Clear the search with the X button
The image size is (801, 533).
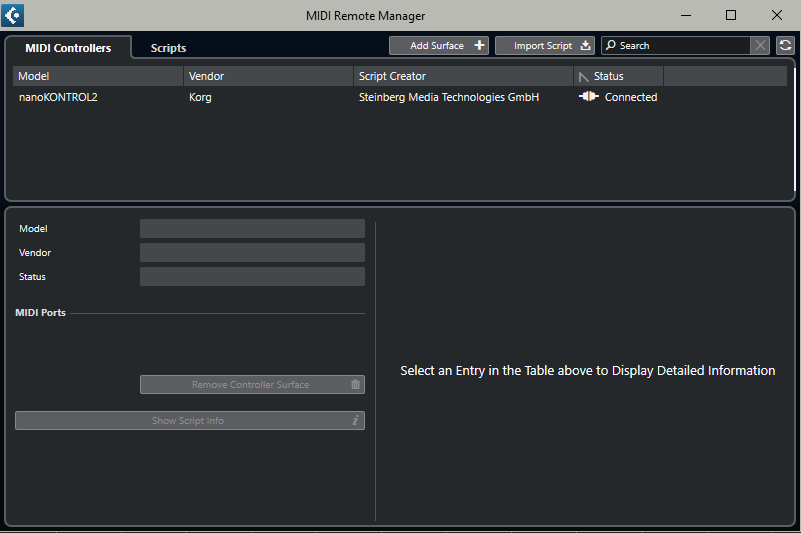point(760,45)
